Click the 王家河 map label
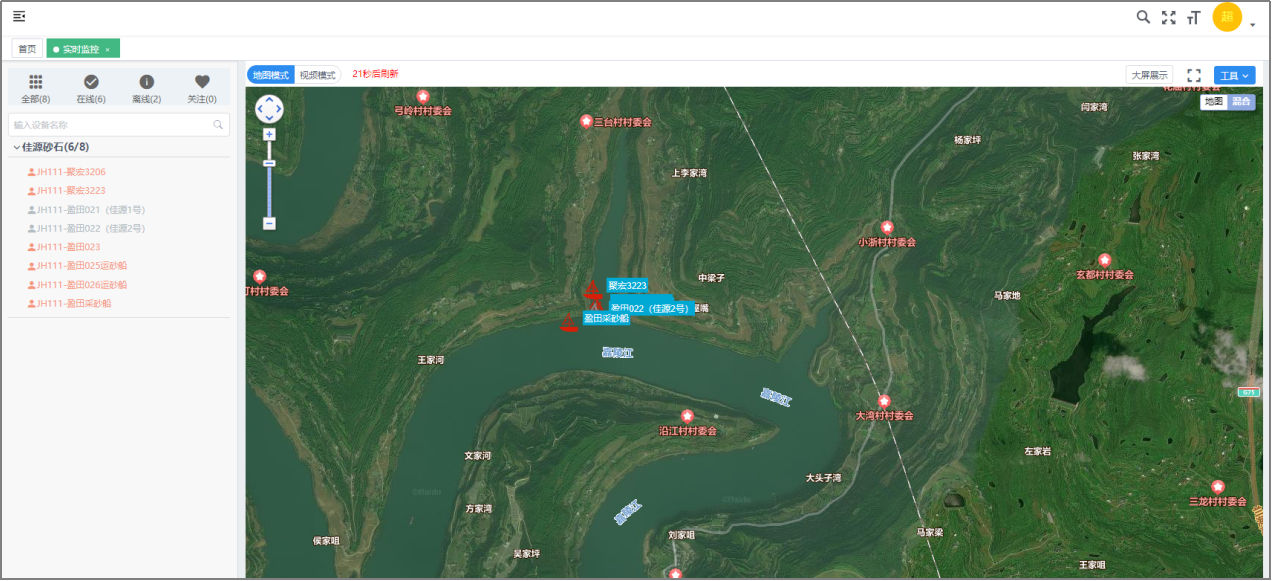 (430, 359)
